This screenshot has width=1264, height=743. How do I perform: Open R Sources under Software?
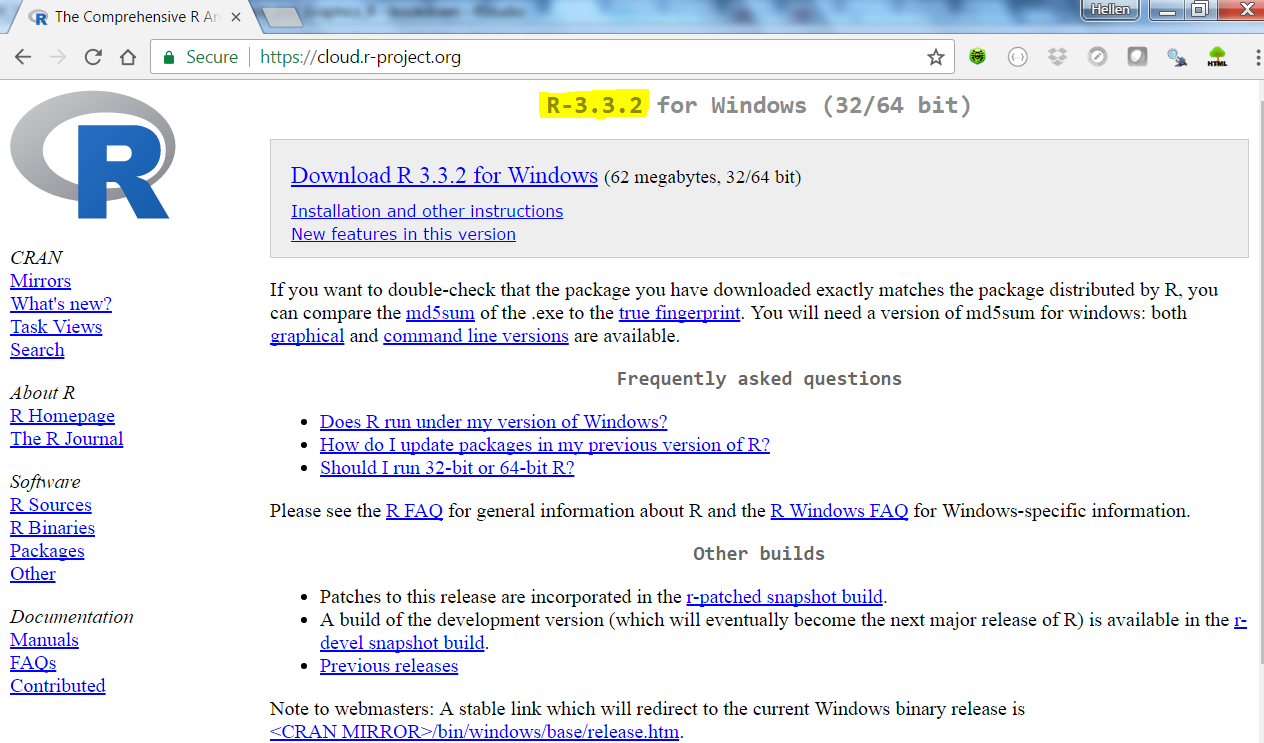click(51, 505)
